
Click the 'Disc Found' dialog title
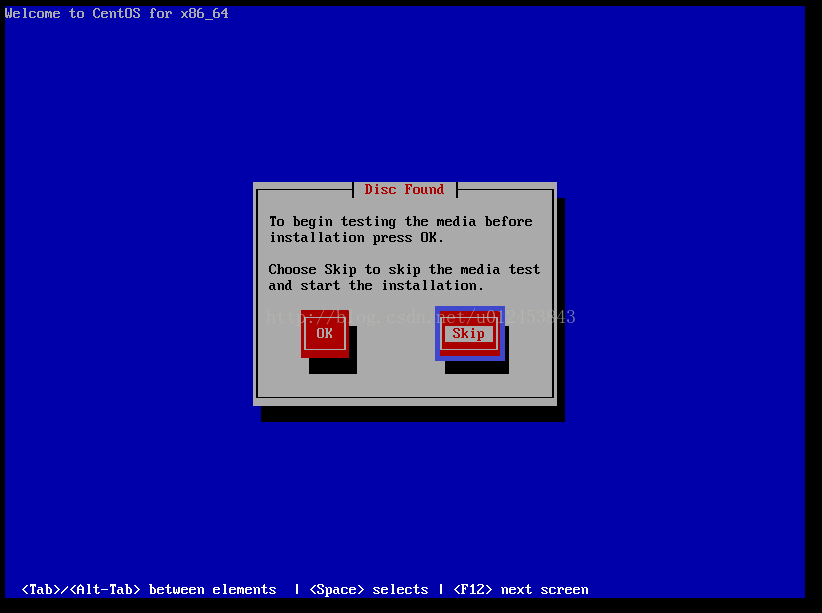tap(404, 189)
